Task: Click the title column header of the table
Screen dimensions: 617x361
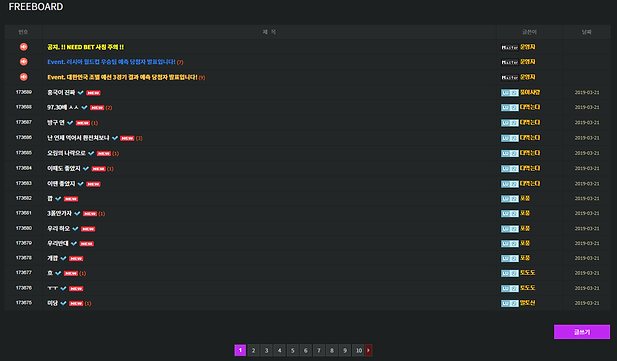Action: [269, 32]
